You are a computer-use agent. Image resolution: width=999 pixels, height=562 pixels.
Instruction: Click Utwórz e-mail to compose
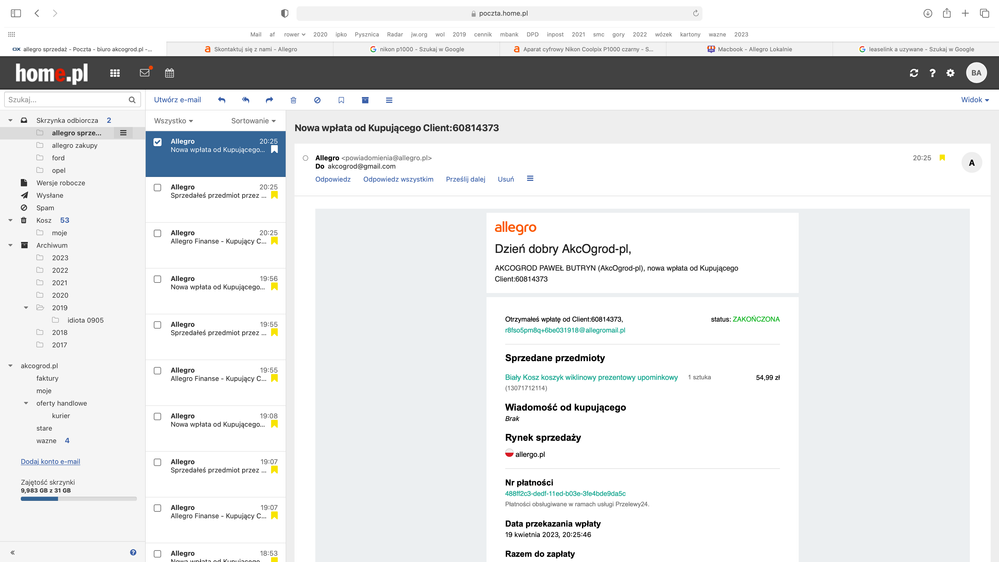(177, 100)
